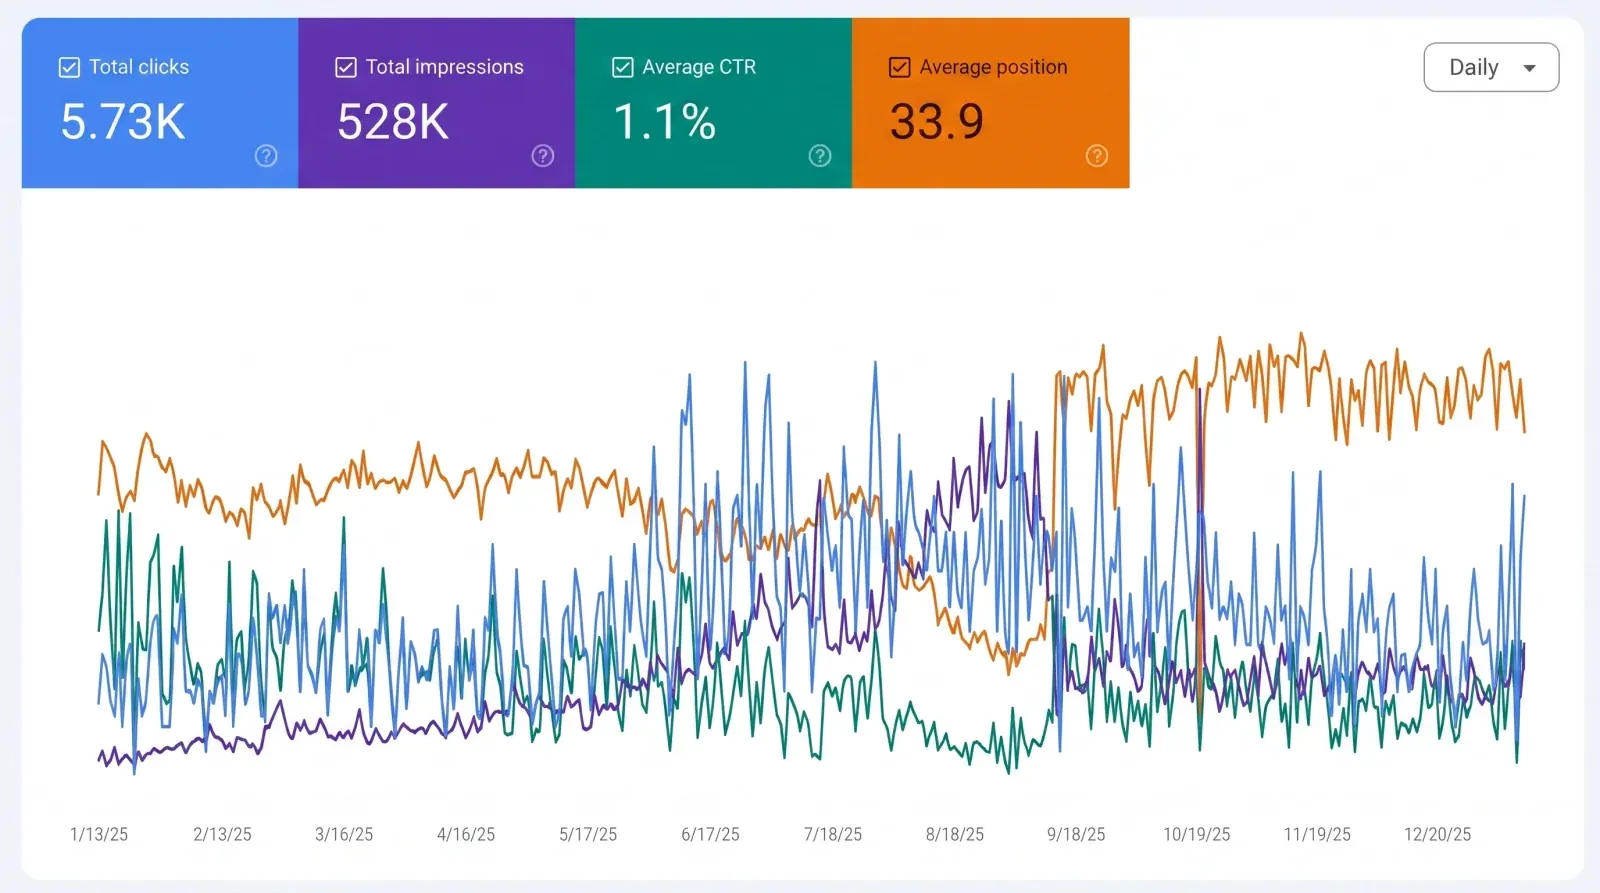This screenshot has width=1600, height=893.
Task: Uncheck the Total clicks checkbox
Action: (69, 67)
